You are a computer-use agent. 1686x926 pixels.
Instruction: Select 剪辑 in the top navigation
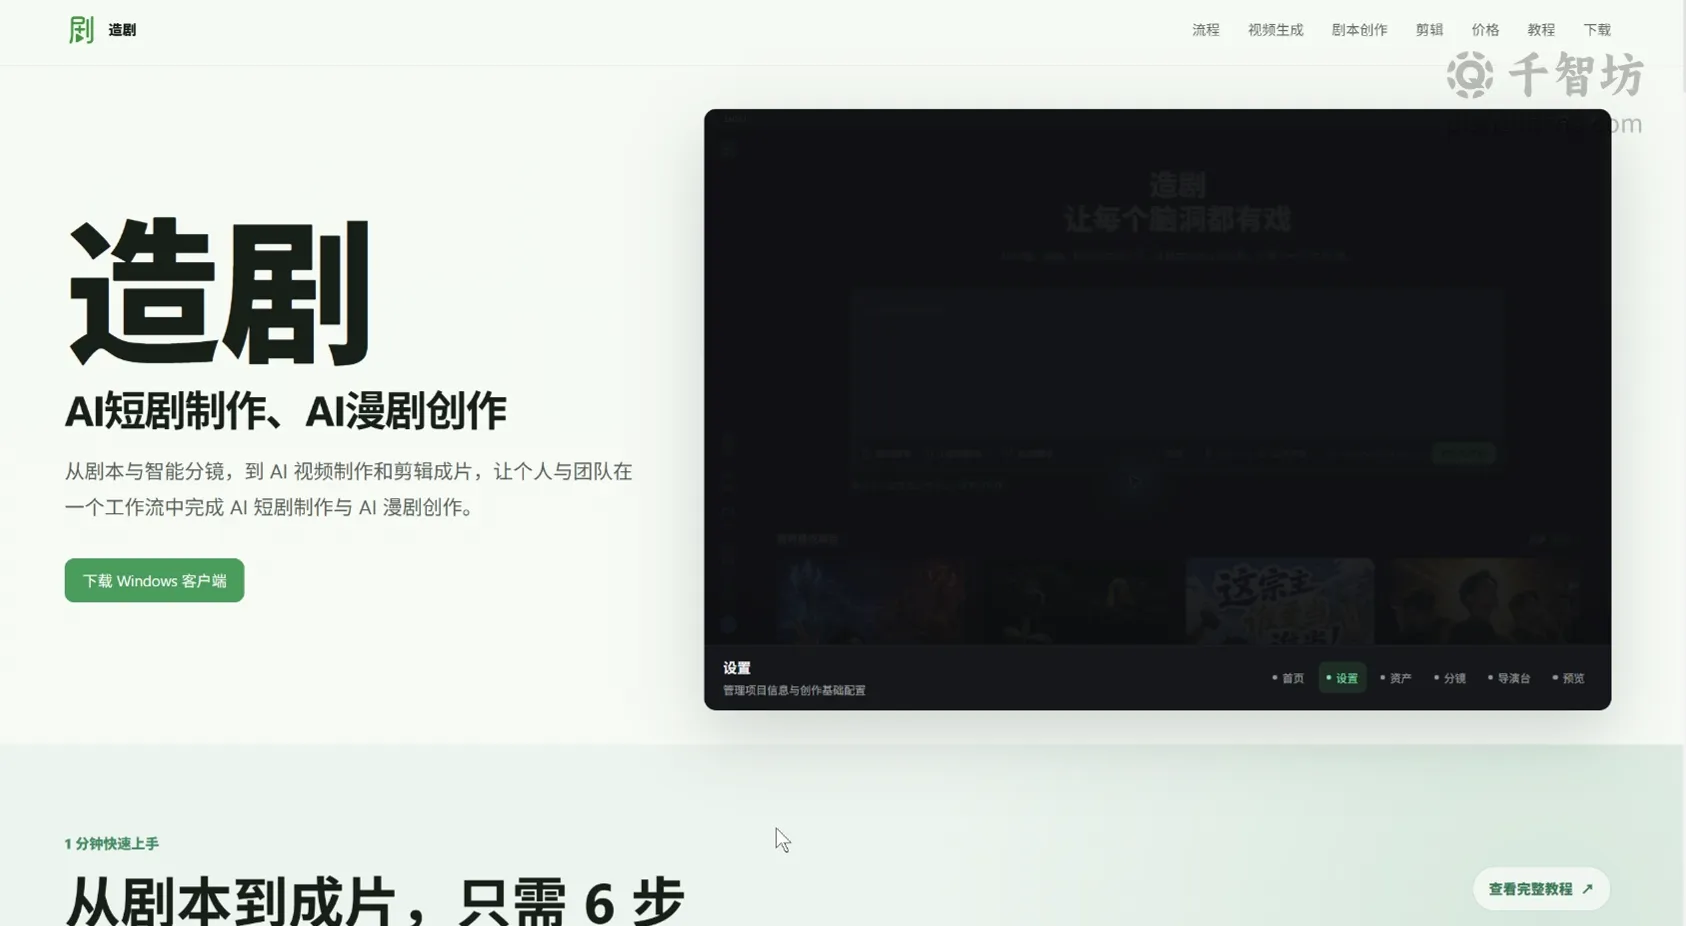pyautogui.click(x=1429, y=30)
